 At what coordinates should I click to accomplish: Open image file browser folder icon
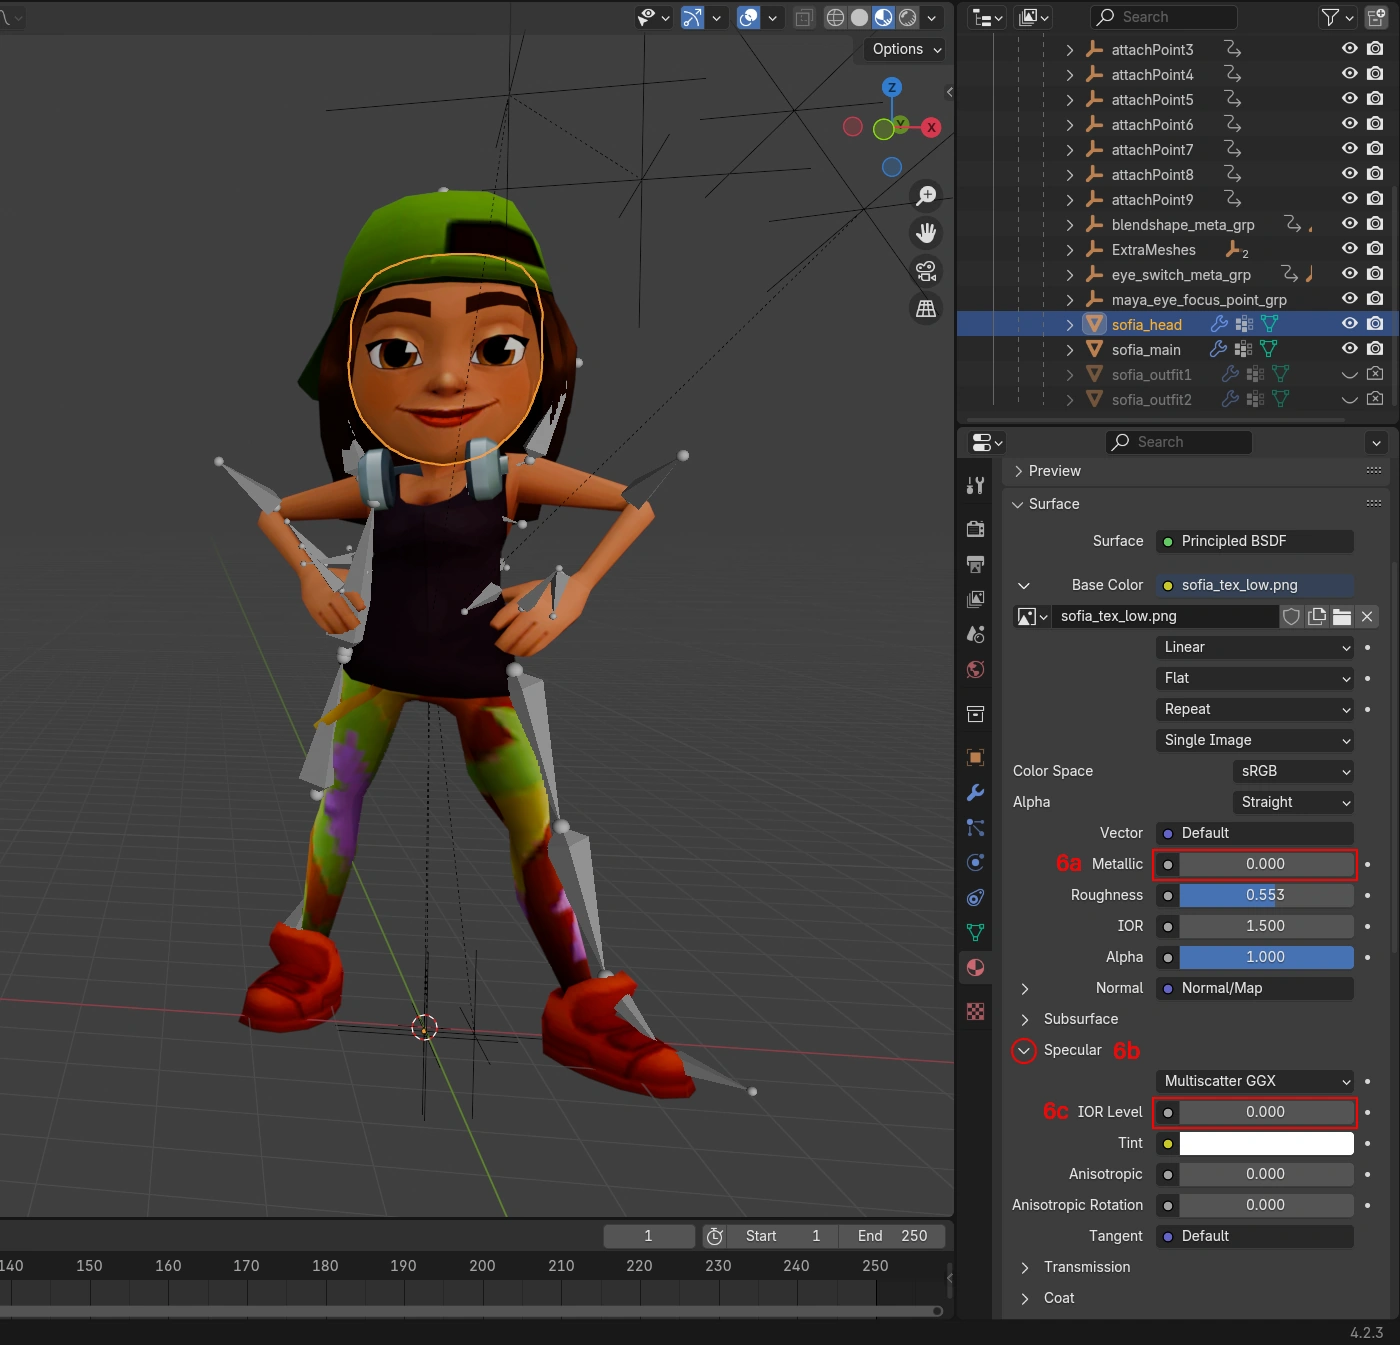click(1342, 616)
